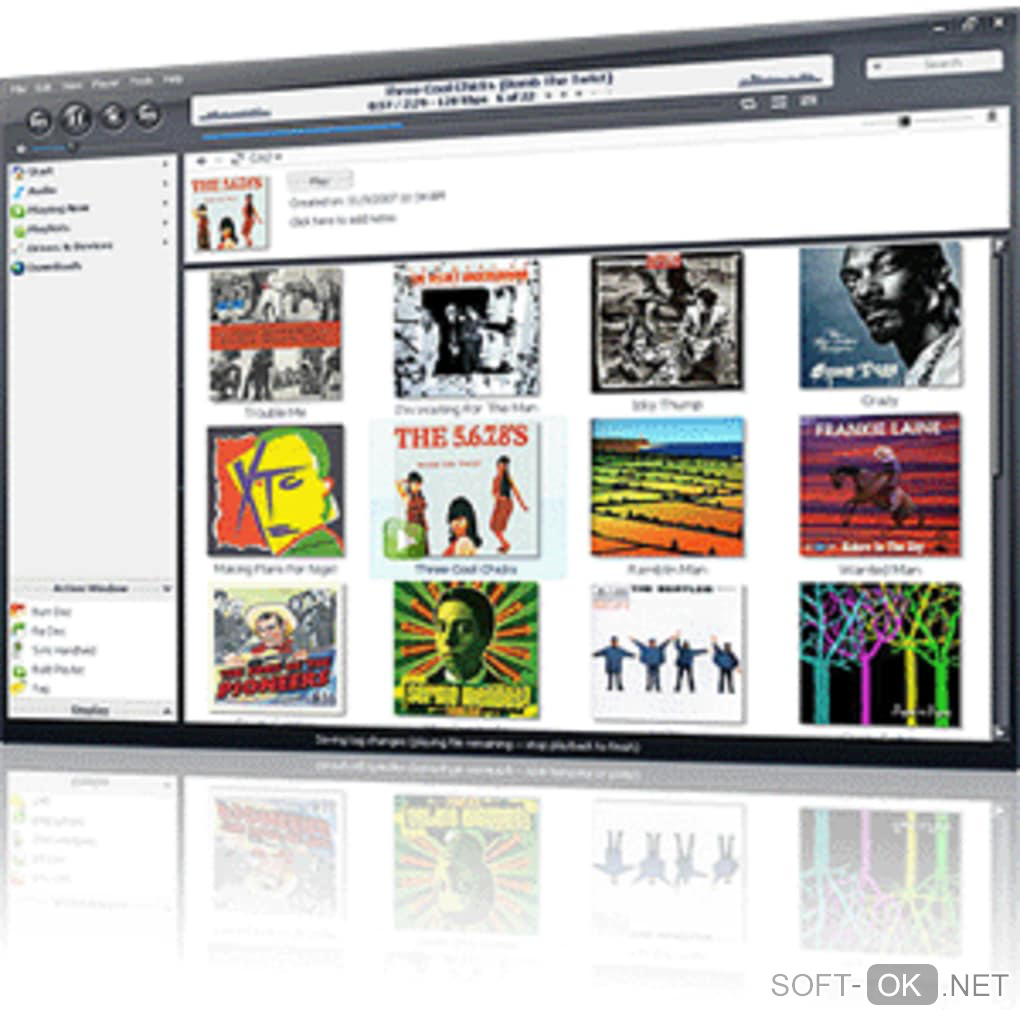This screenshot has width=1020, height=1010.
Task: Select the Icky Thump album cover
Action: (667, 323)
